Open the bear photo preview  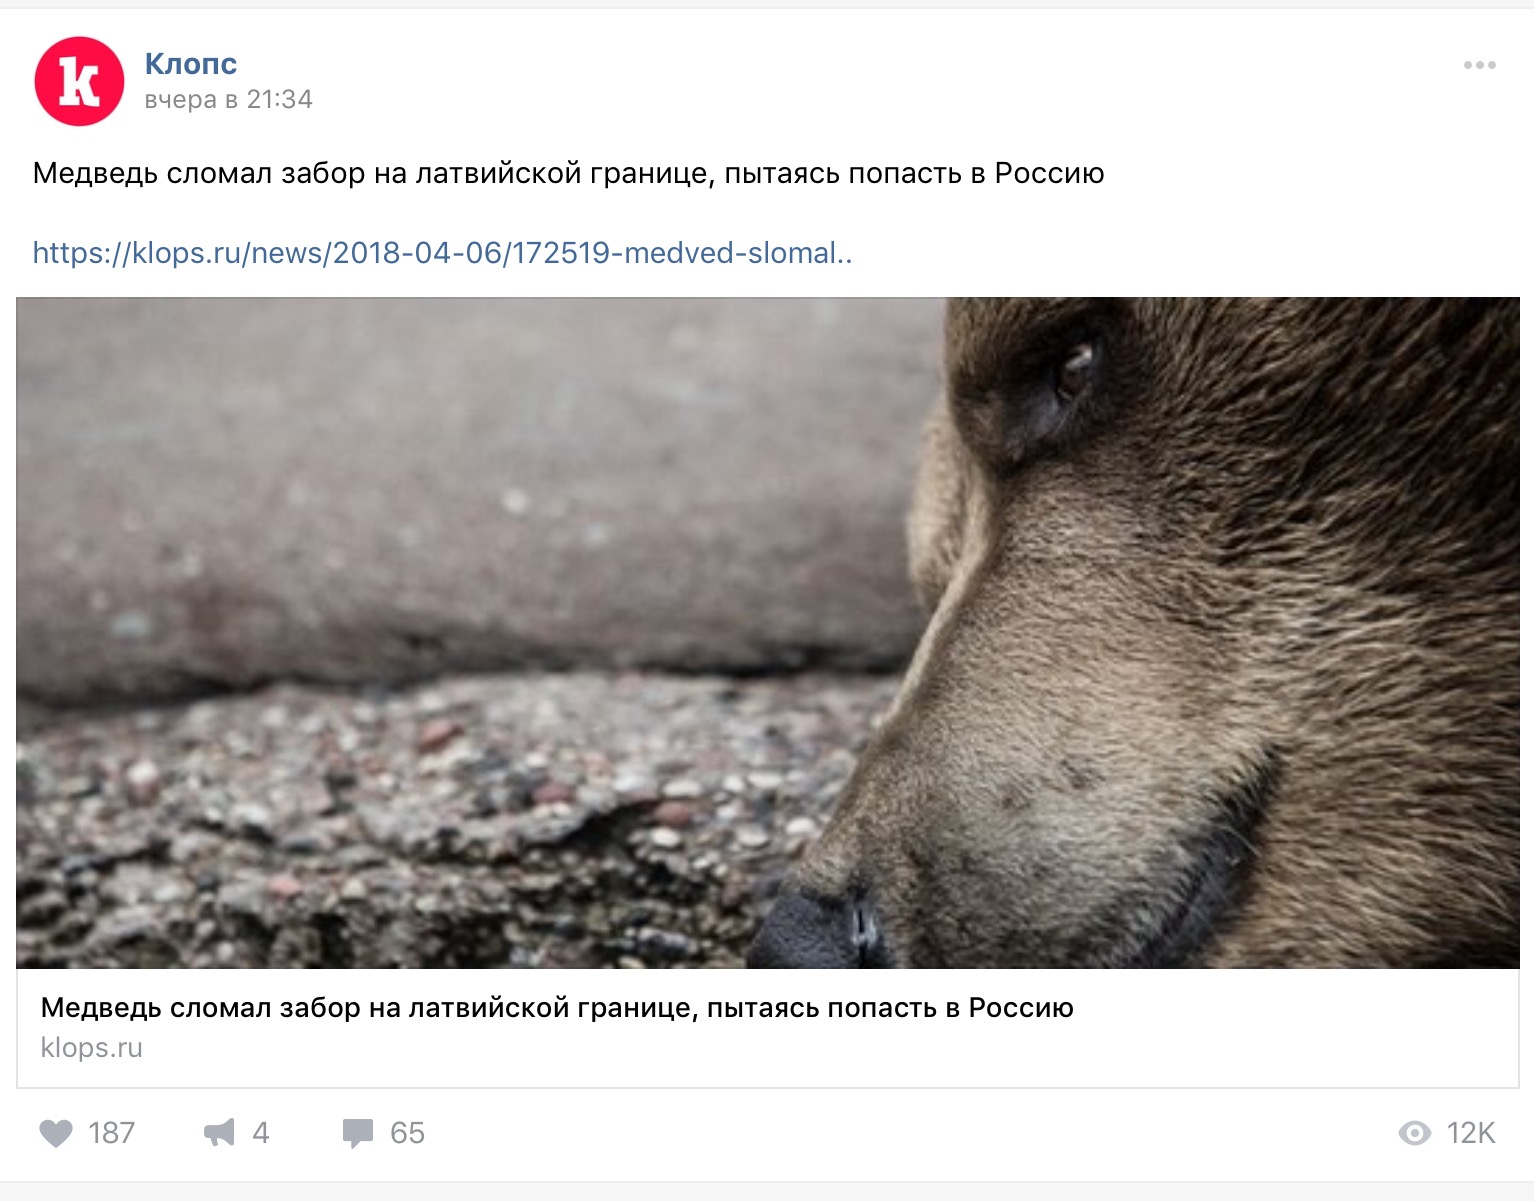tap(767, 632)
